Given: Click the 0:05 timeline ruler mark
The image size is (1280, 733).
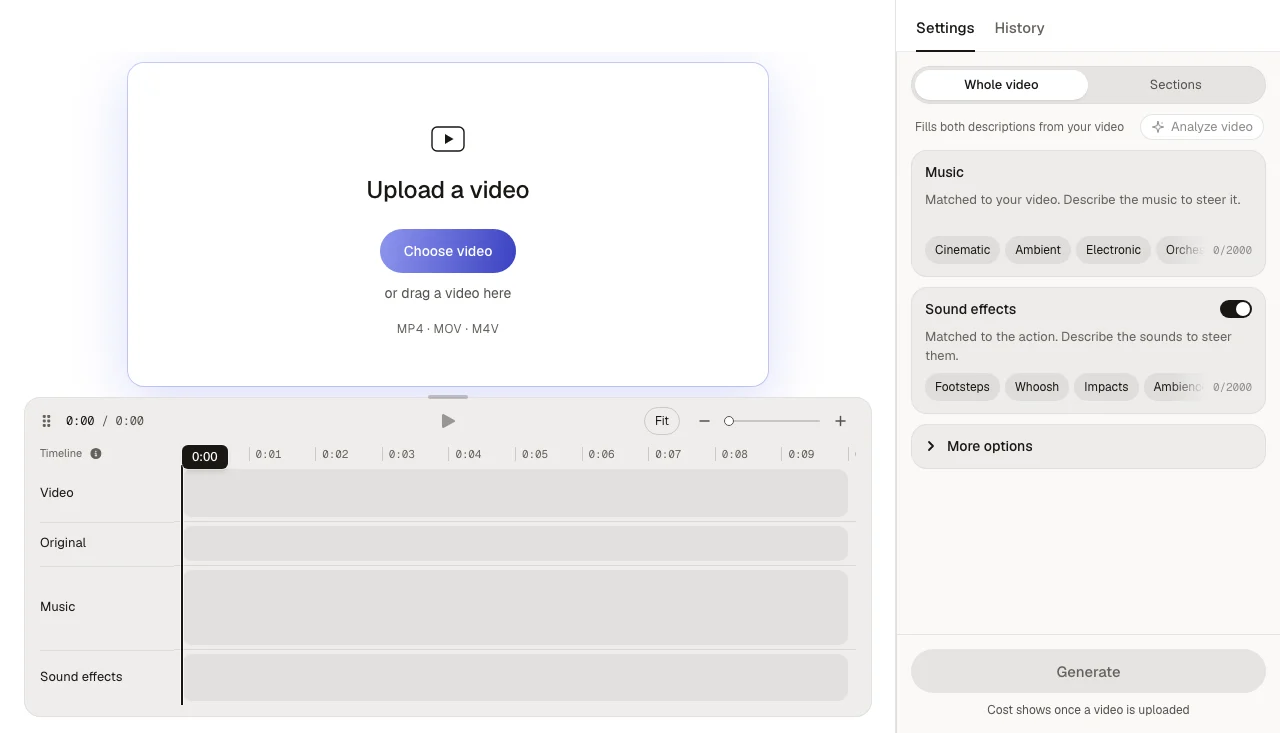Looking at the screenshot, I should pos(535,454).
